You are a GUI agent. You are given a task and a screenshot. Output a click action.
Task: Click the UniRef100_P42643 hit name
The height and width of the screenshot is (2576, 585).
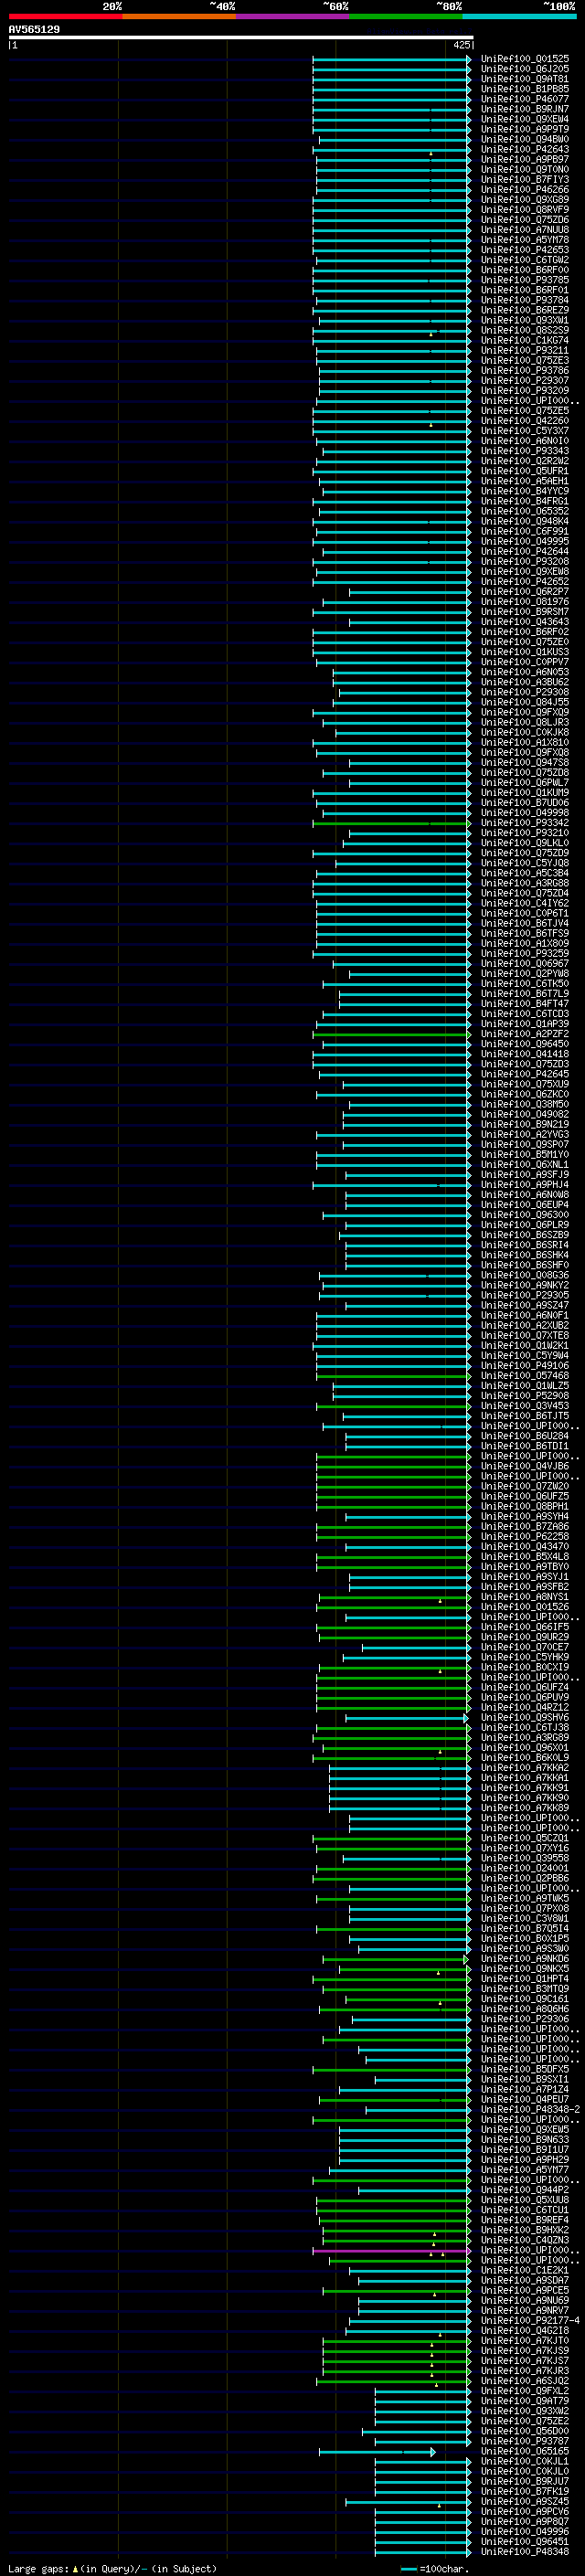pos(525,150)
